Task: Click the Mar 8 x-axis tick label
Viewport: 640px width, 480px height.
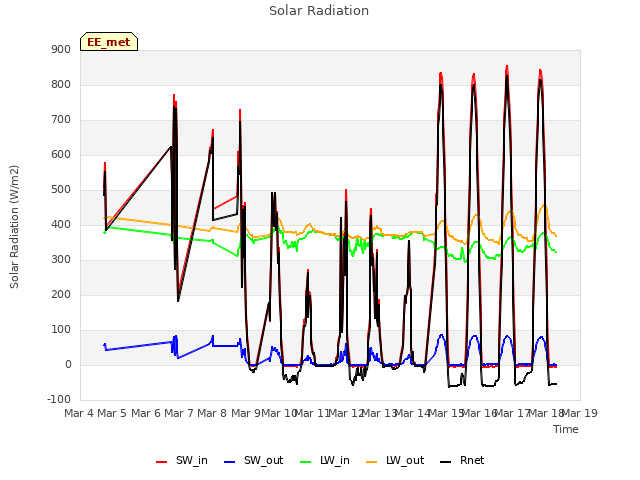Action: click(x=212, y=413)
